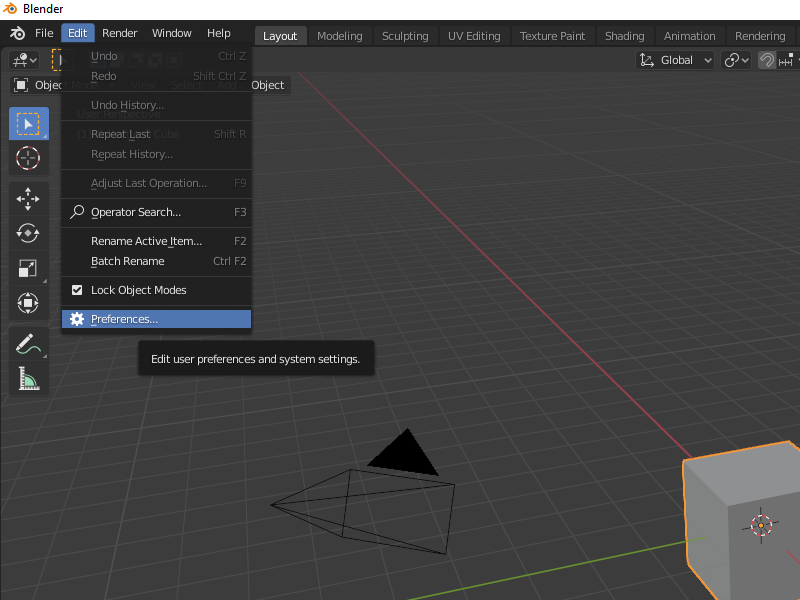Choose Rename Active Item entry
The height and width of the screenshot is (600, 800).
click(156, 241)
